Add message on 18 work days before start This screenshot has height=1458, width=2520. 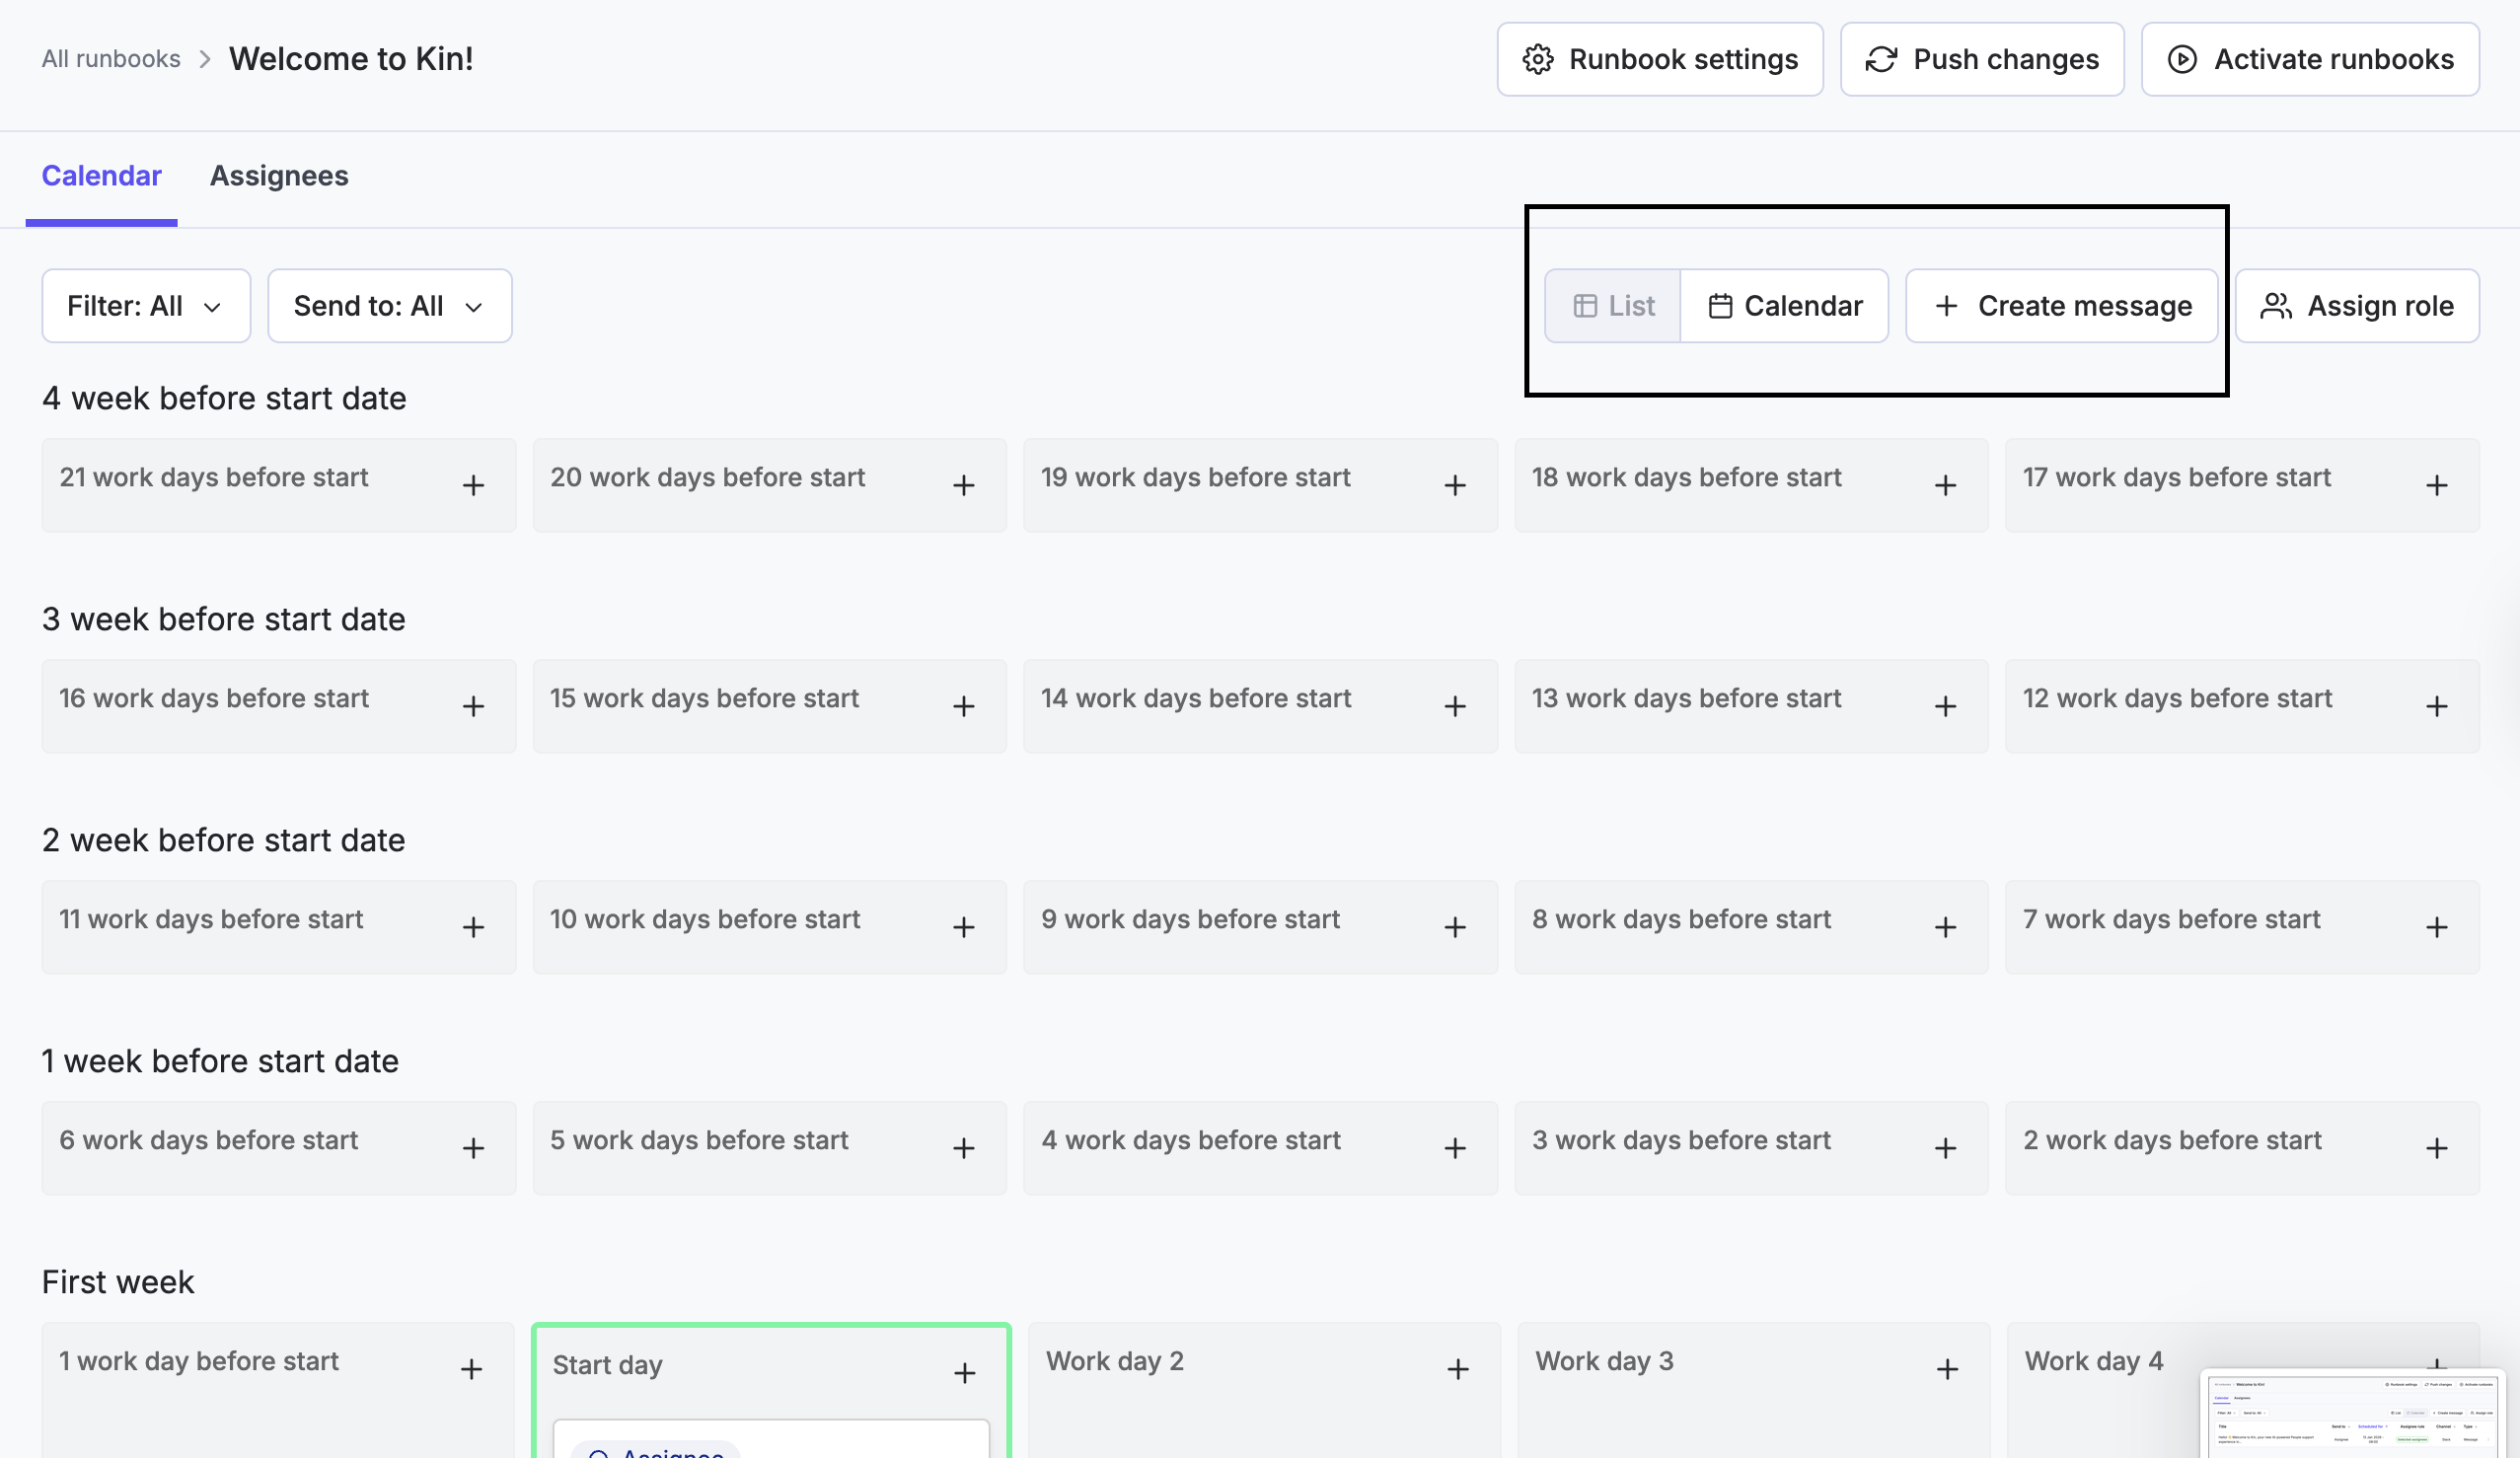click(1945, 486)
